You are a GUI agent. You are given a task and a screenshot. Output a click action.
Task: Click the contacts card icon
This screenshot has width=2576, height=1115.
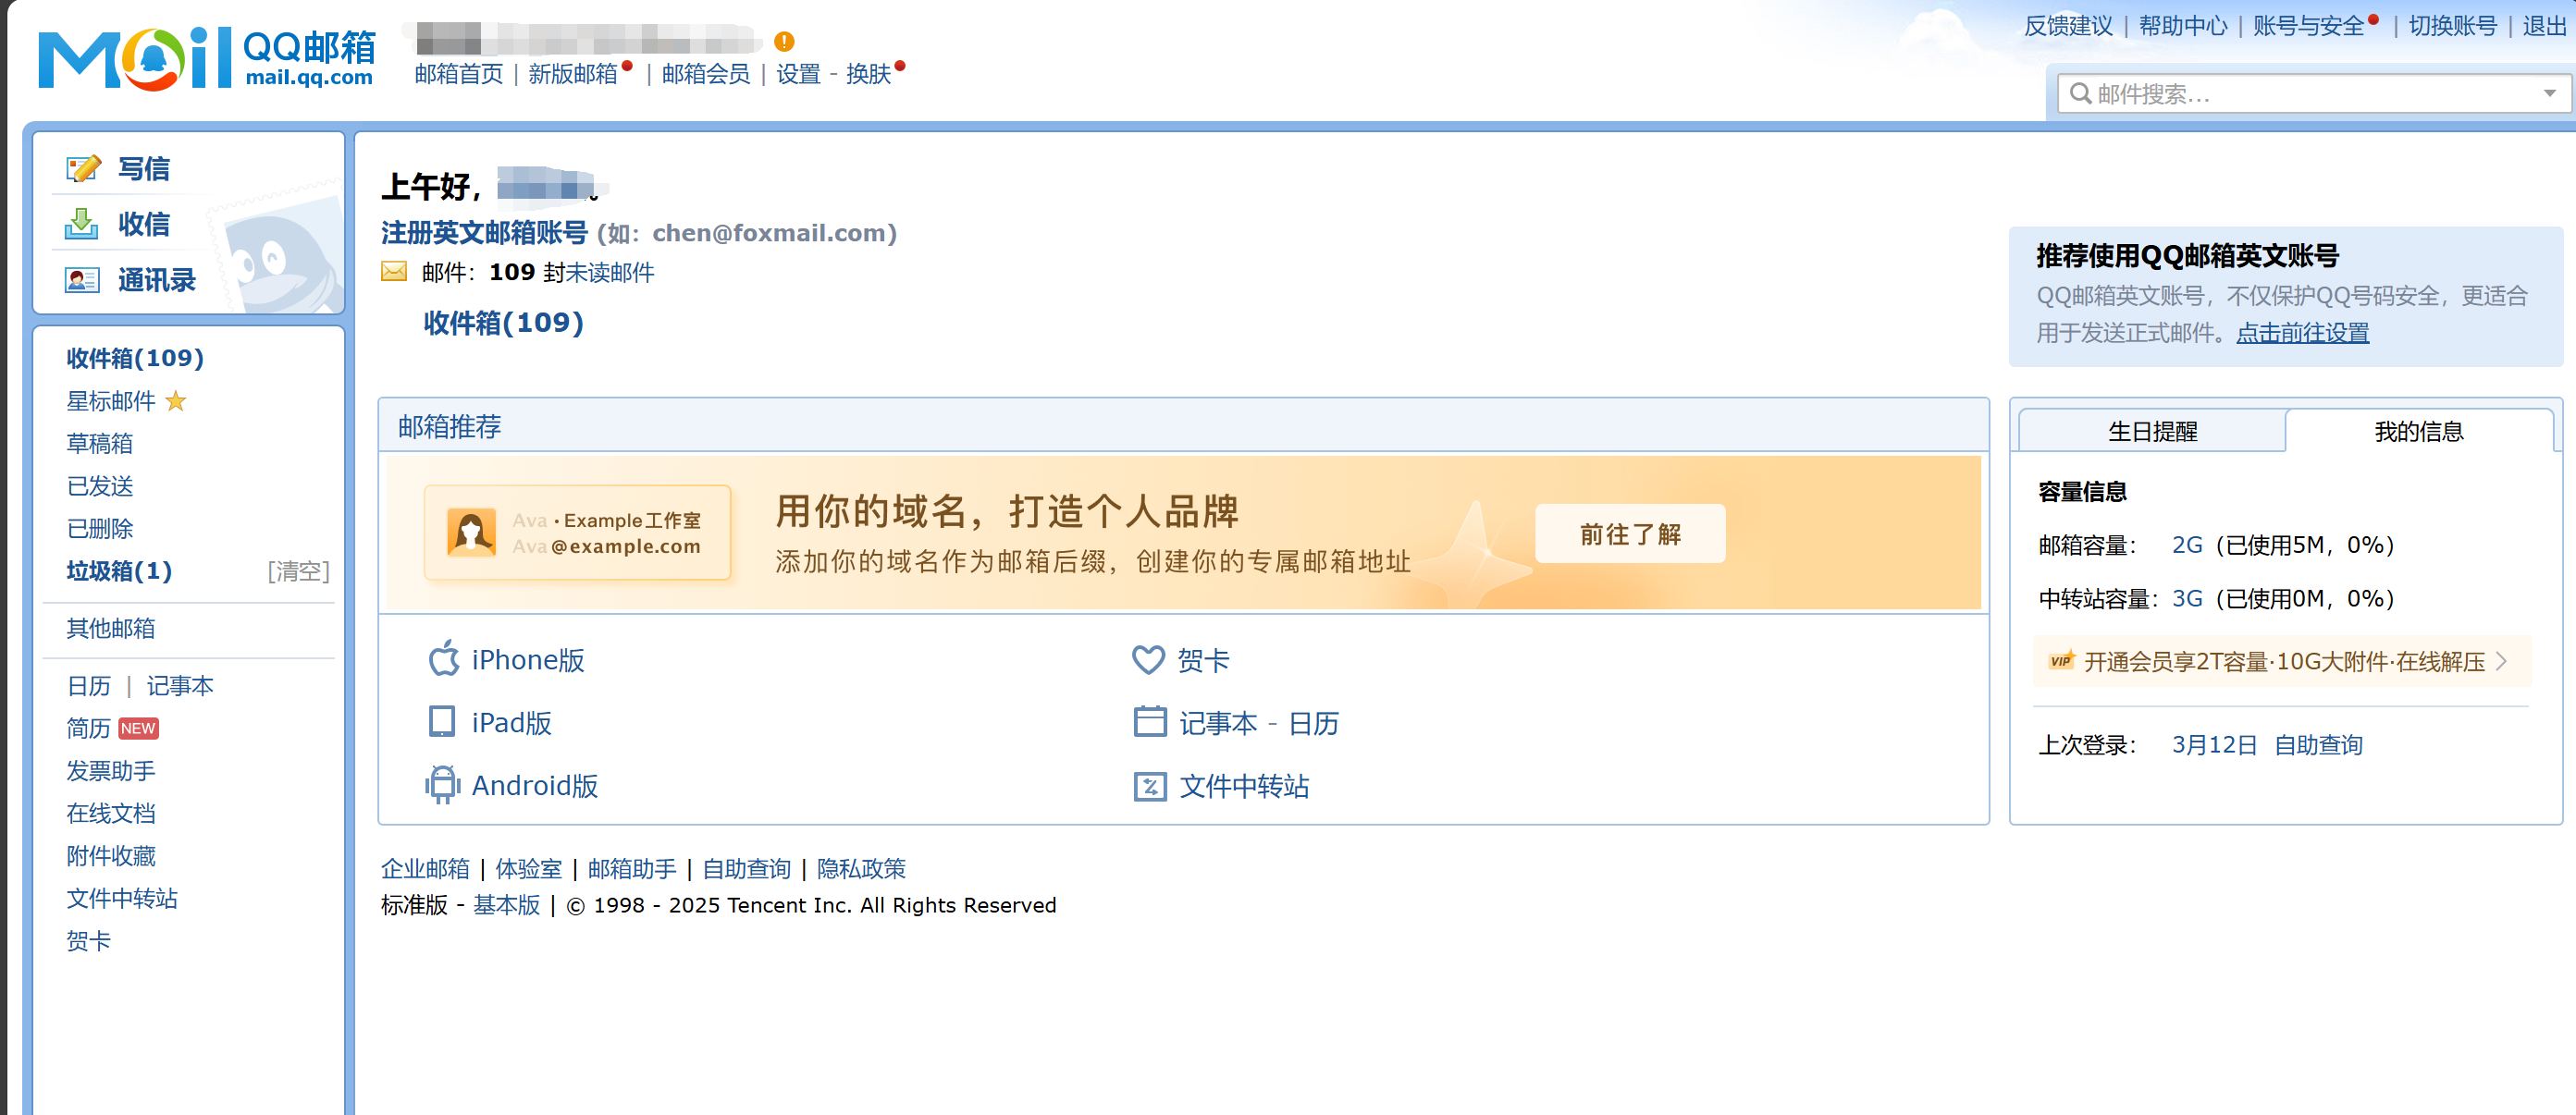(x=82, y=280)
